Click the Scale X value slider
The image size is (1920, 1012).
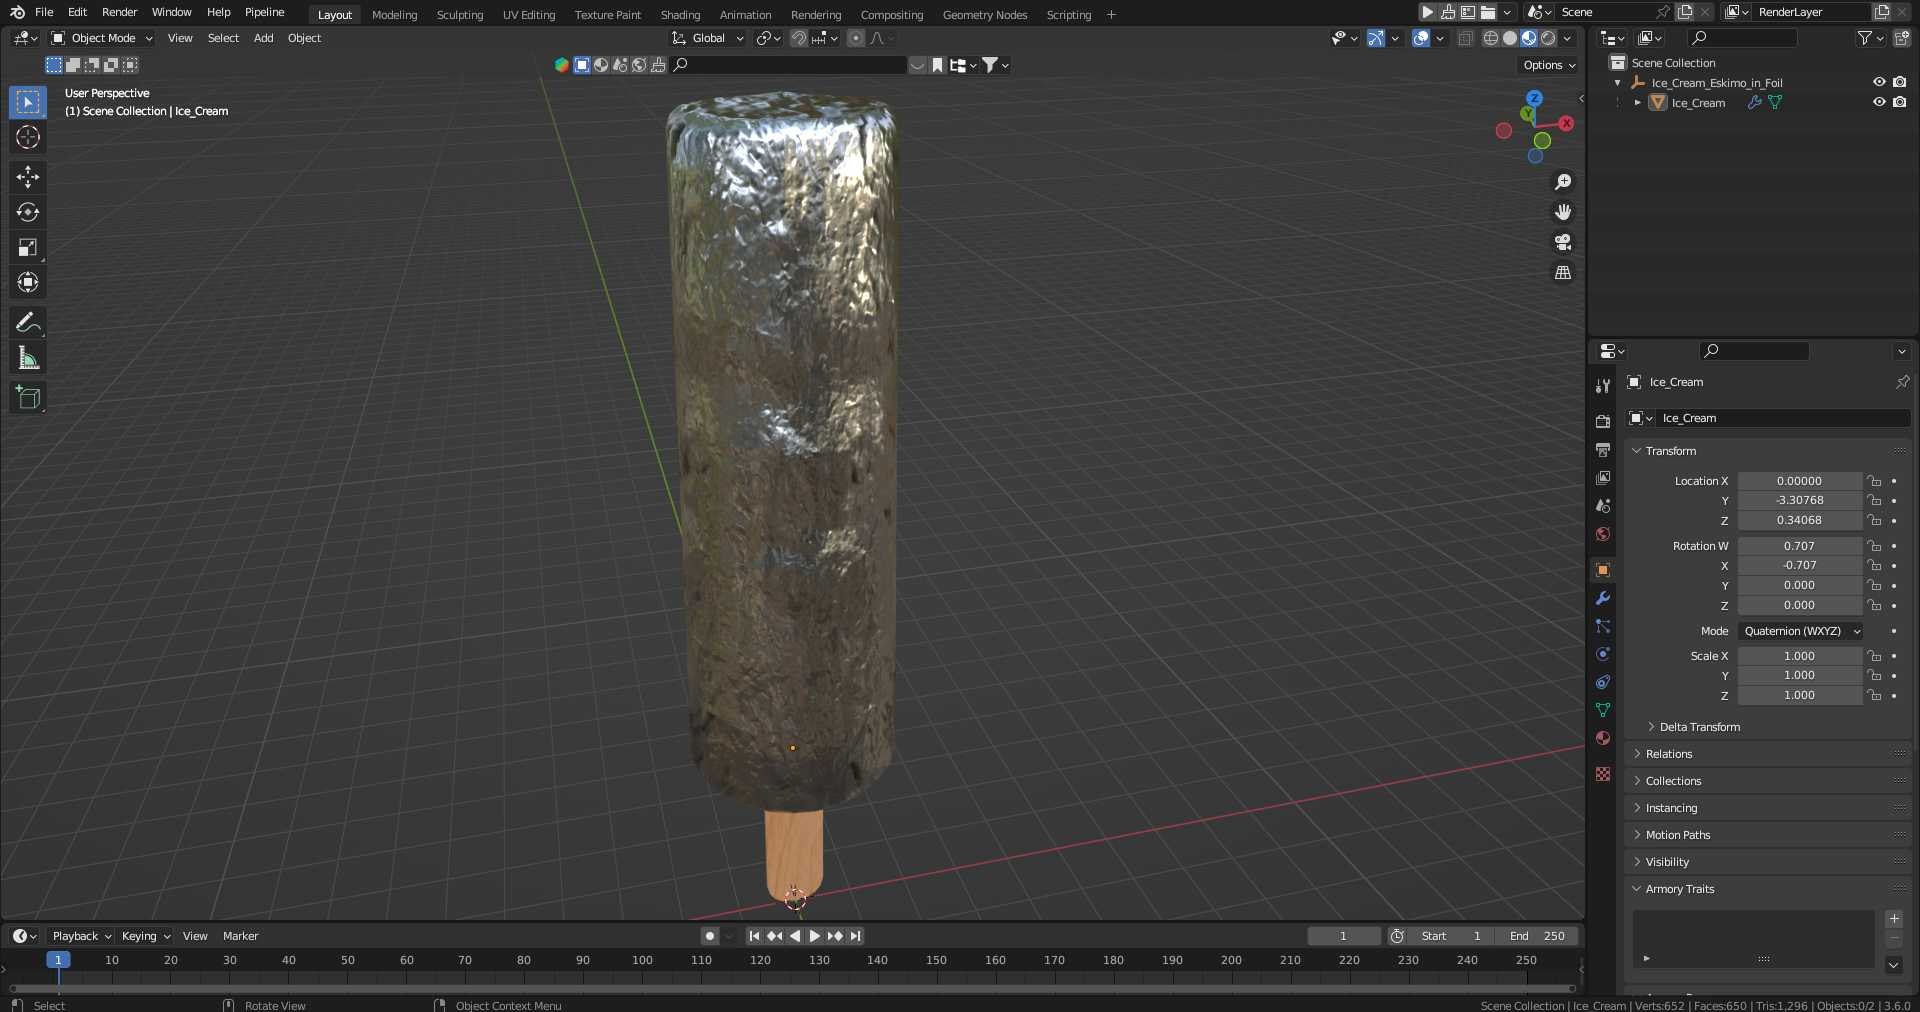[1799, 656]
